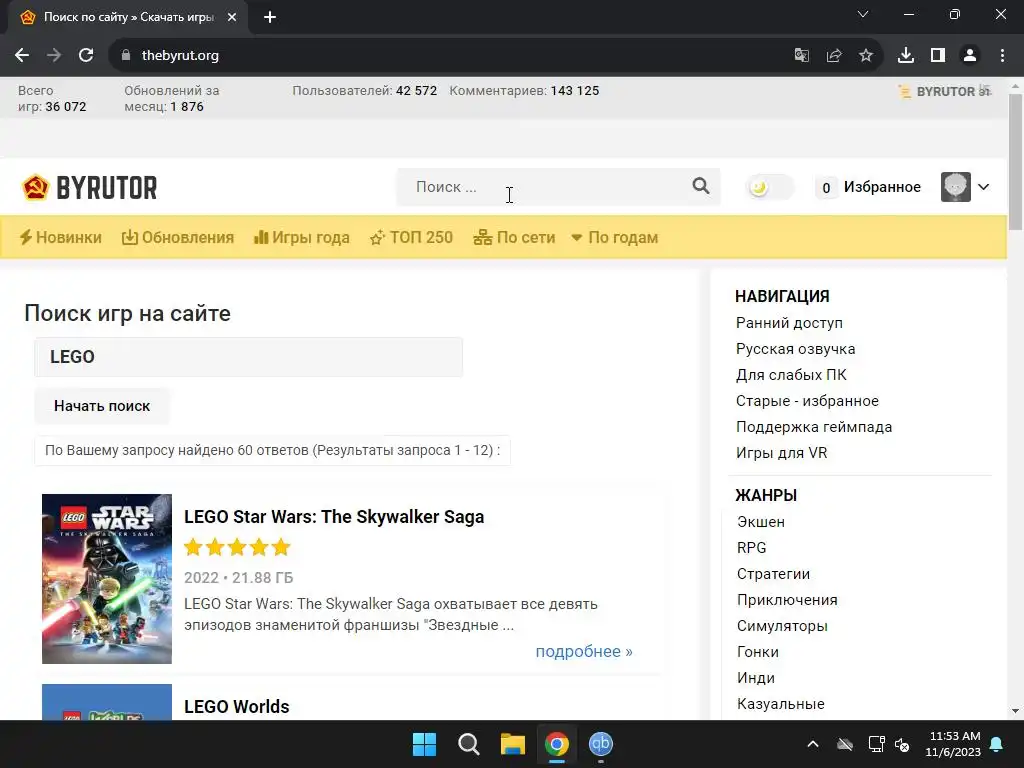Select the Симуляторы genre
Viewport: 1024px width, 768px height.
[x=782, y=626]
